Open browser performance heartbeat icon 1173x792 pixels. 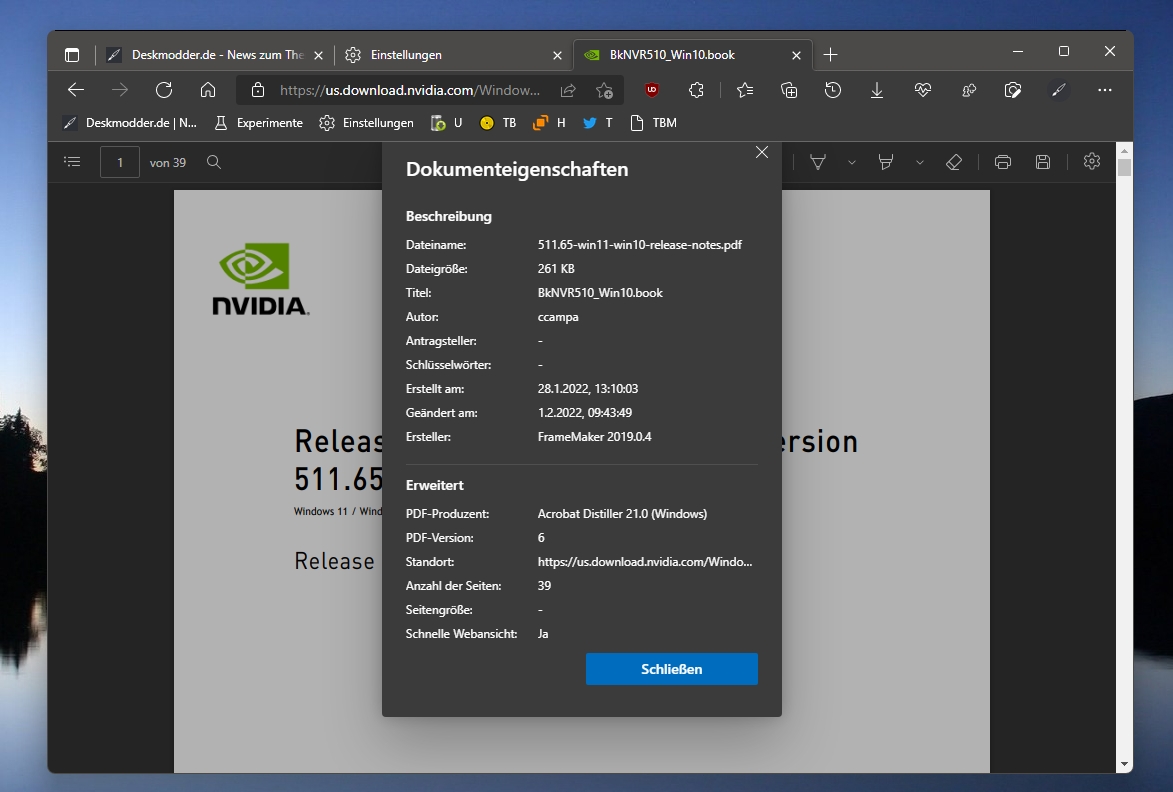click(x=922, y=90)
